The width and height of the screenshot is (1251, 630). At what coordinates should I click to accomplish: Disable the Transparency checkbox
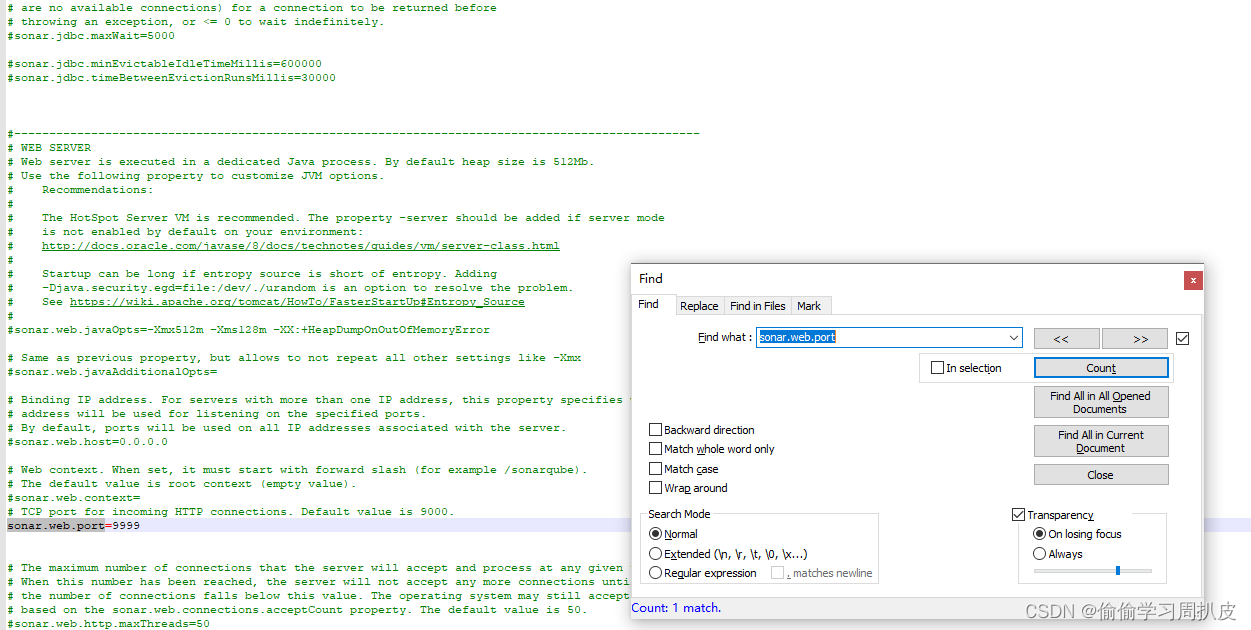pyautogui.click(x=1017, y=514)
